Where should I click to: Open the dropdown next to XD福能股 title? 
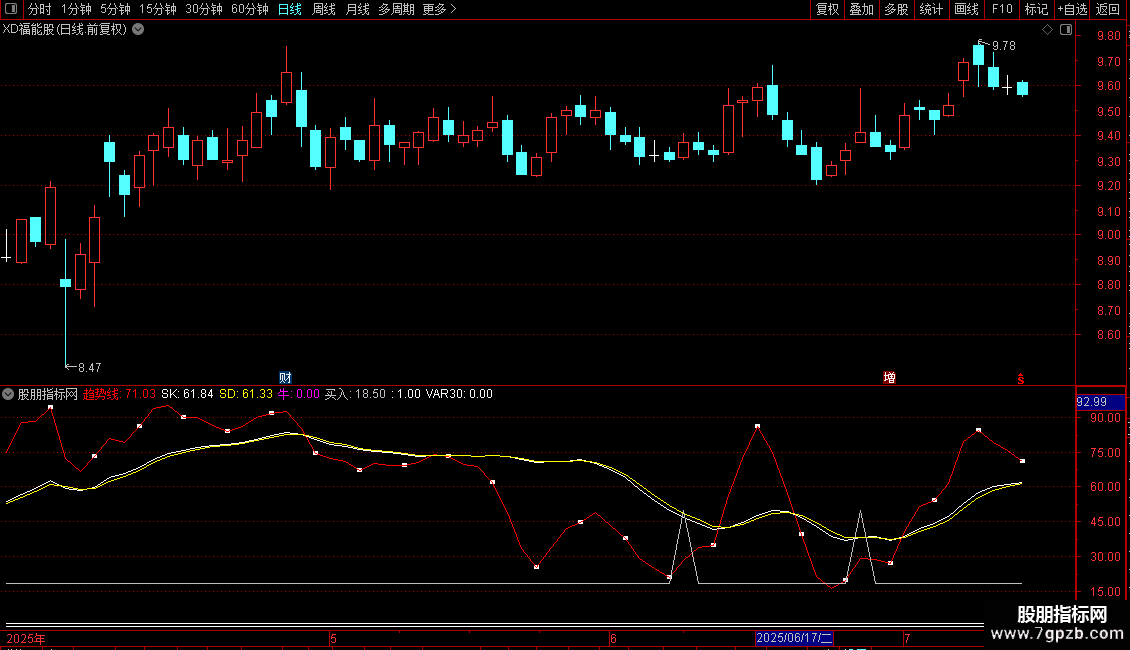pyautogui.click(x=138, y=30)
